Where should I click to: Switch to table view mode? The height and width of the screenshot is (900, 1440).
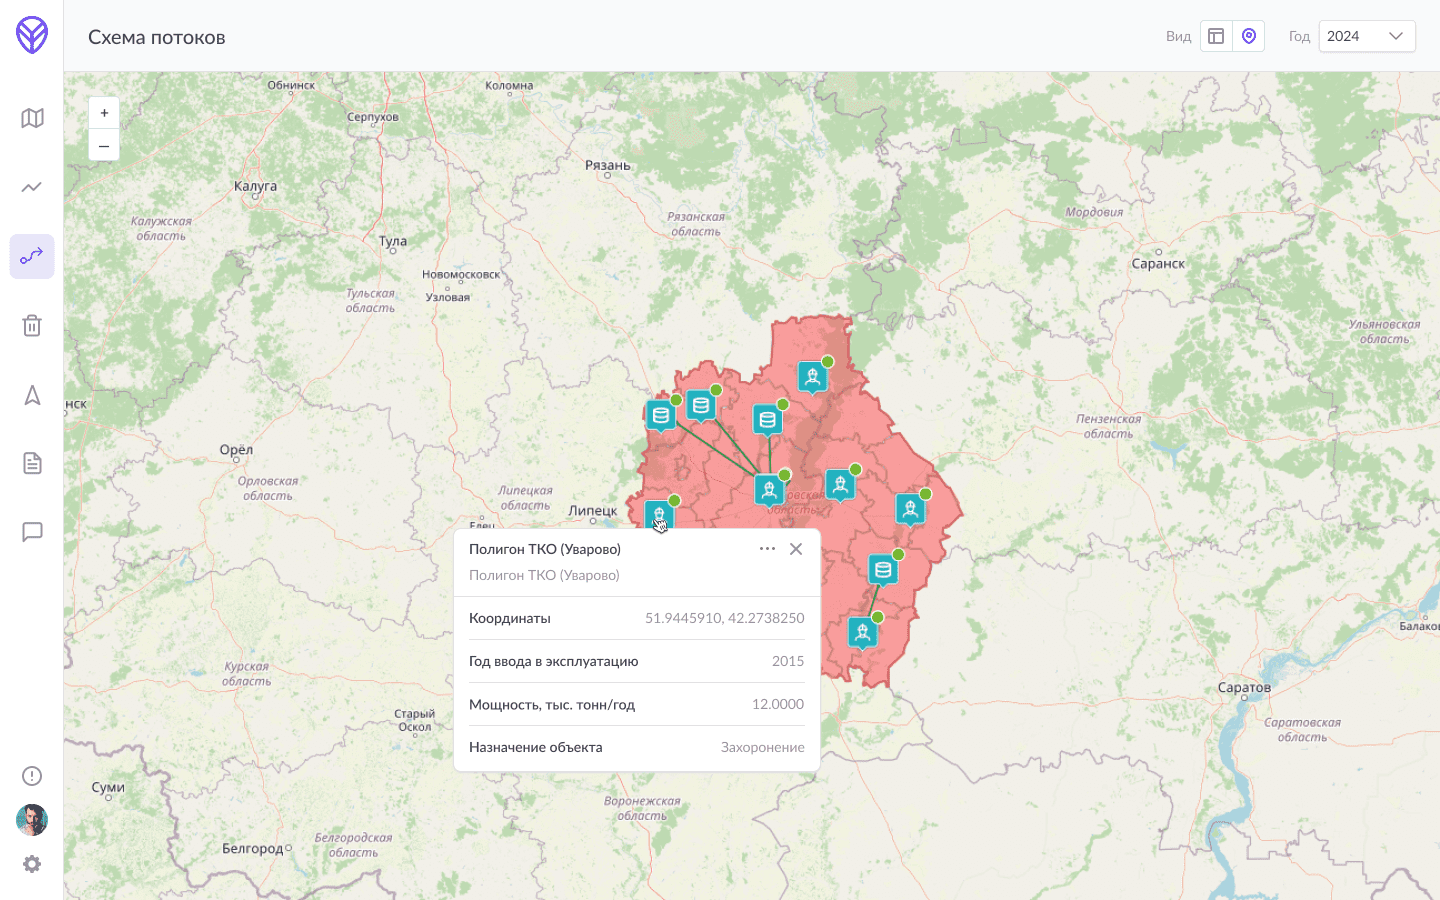[1216, 36]
